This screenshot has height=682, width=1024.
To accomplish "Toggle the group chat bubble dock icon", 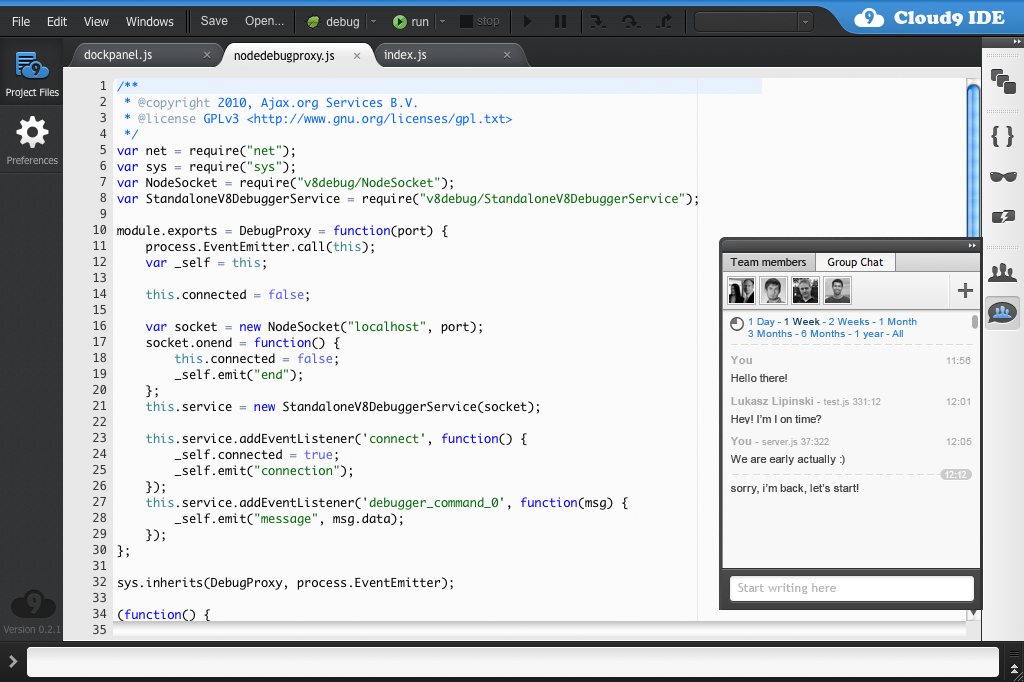I will click(1002, 313).
